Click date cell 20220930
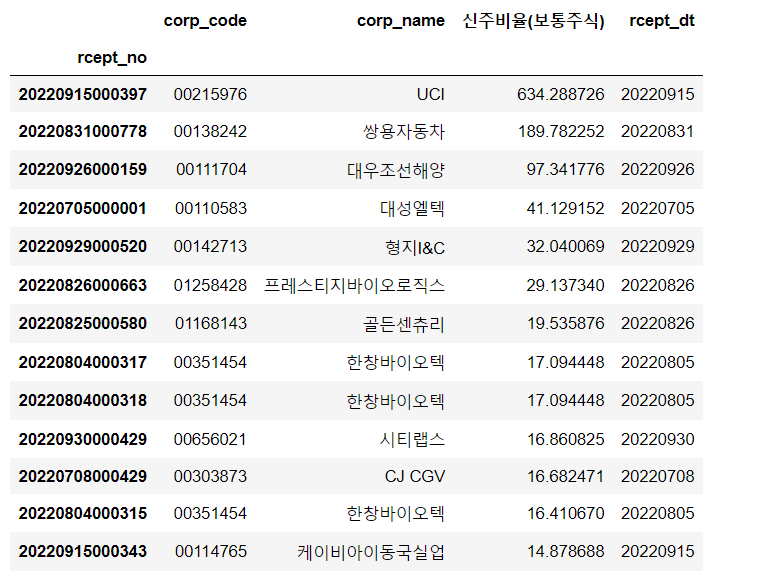The width and height of the screenshot is (757, 580). pyautogui.click(x=658, y=439)
